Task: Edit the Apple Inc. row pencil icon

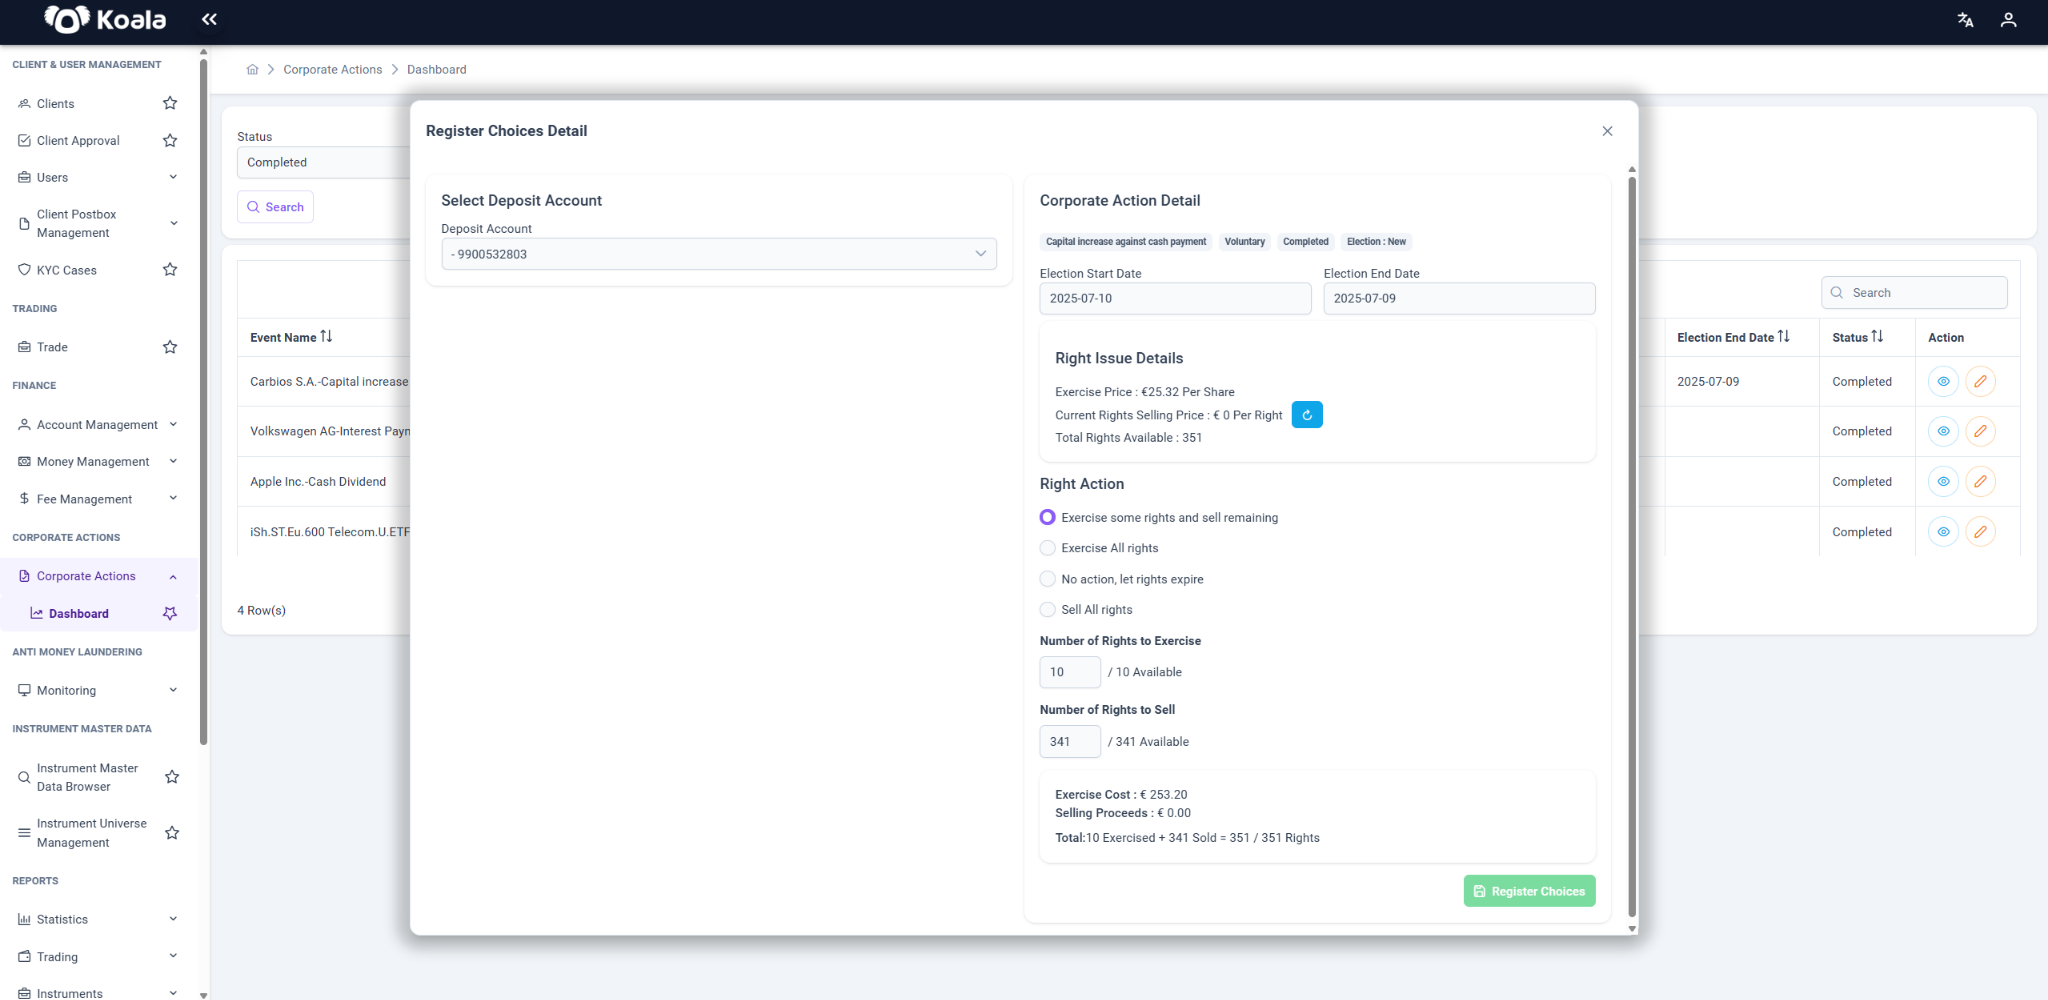Action: click(1980, 482)
